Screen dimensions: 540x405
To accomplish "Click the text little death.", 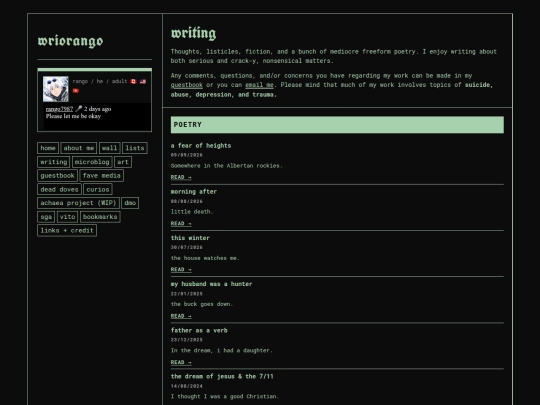I will pyautogui.click(x=192, y=212).
